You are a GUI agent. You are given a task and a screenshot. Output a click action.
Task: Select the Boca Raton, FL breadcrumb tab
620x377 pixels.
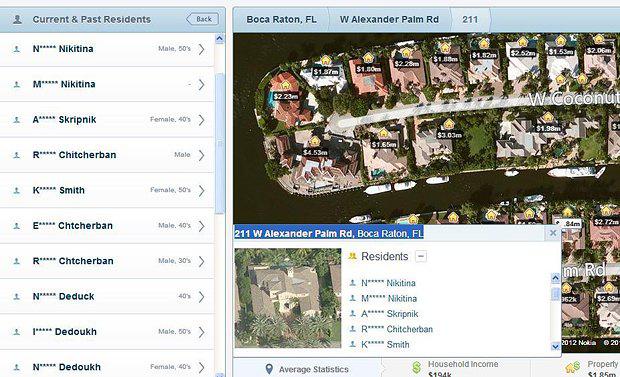(281, 19)
